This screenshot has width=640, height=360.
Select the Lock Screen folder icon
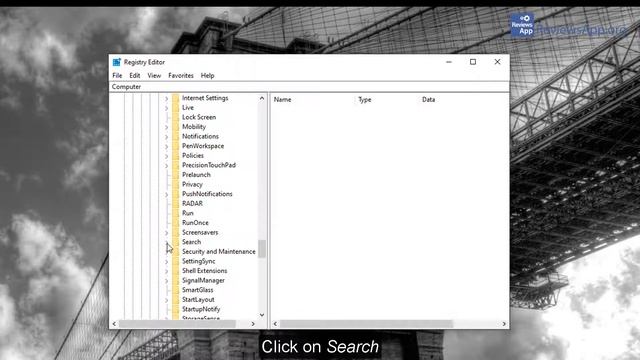[176, 117]
